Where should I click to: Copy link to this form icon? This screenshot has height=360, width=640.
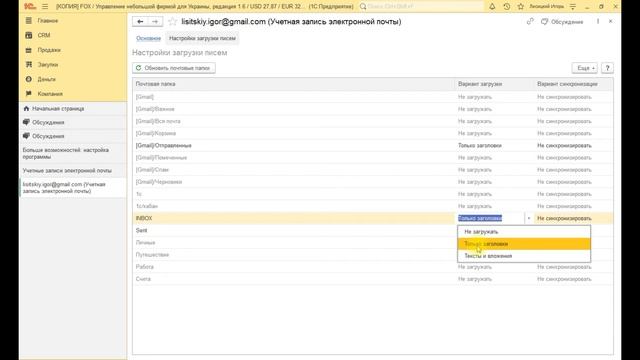pyautogui.click(x=530, y=22)
